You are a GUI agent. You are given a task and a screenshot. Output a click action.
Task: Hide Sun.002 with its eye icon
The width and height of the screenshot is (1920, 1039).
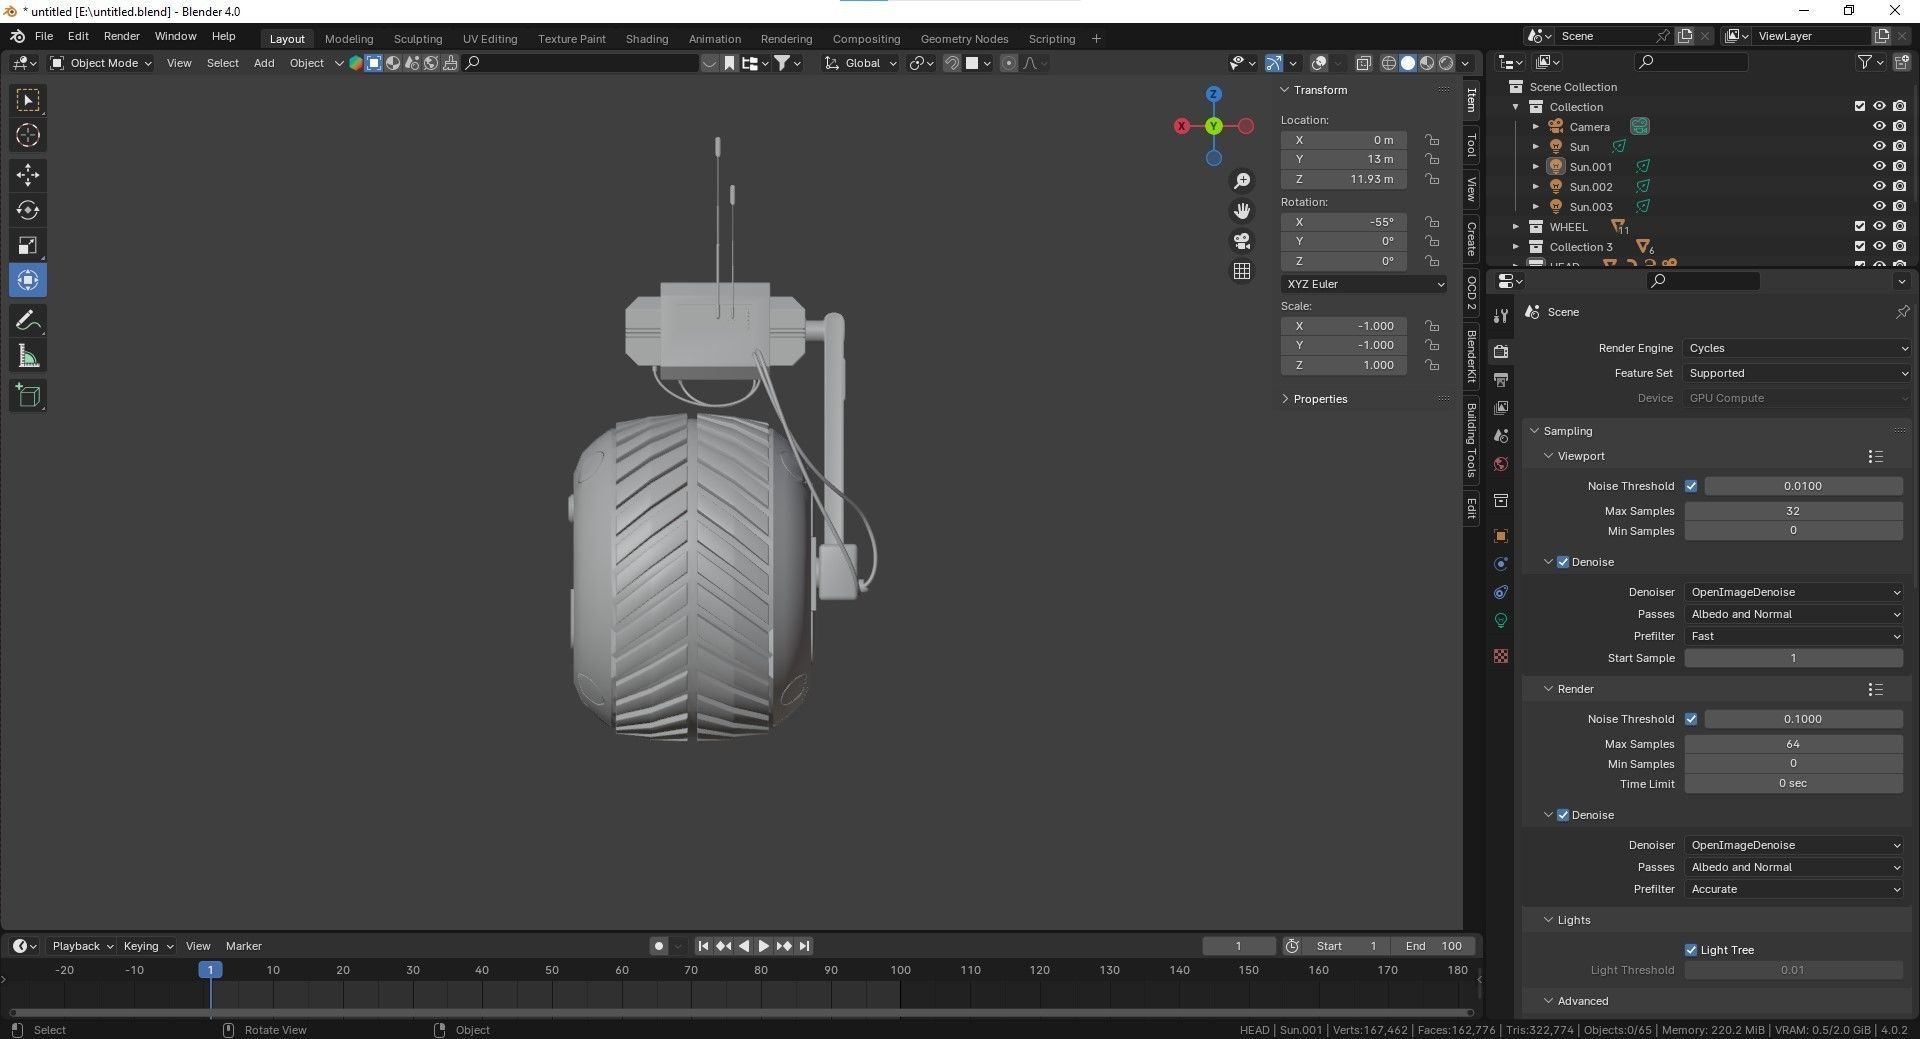pos(1879,187)
